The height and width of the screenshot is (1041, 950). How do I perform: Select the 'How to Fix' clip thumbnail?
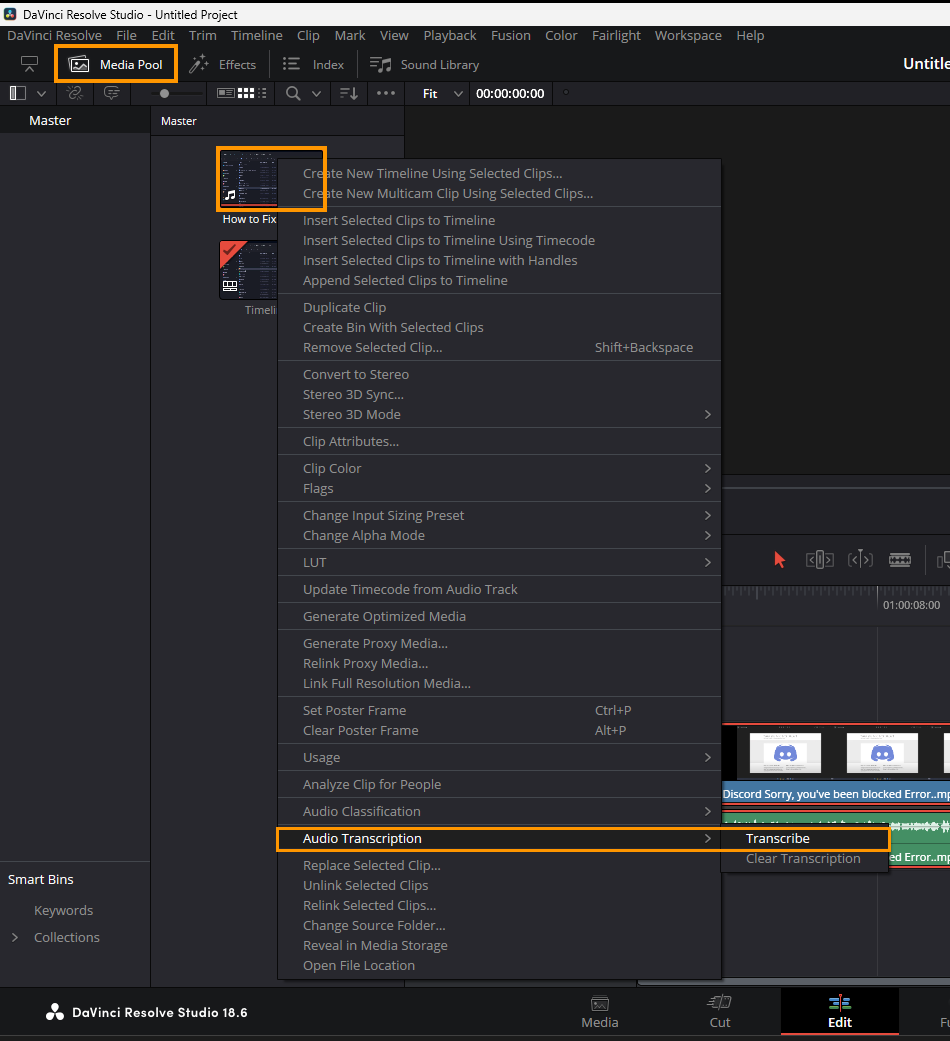[x=248, y=178]
